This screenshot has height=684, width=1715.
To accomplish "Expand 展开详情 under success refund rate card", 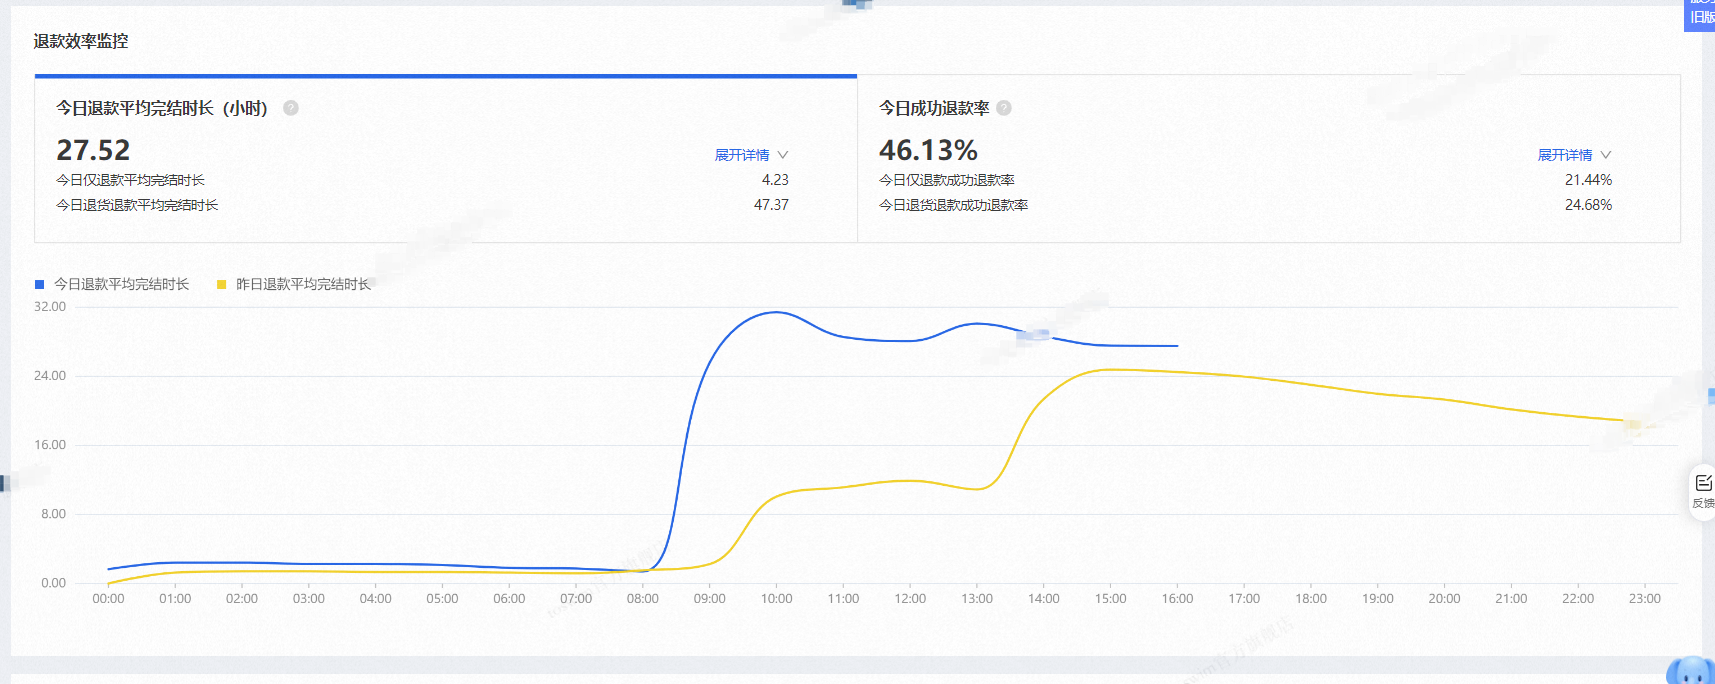I will point(1565,155).
